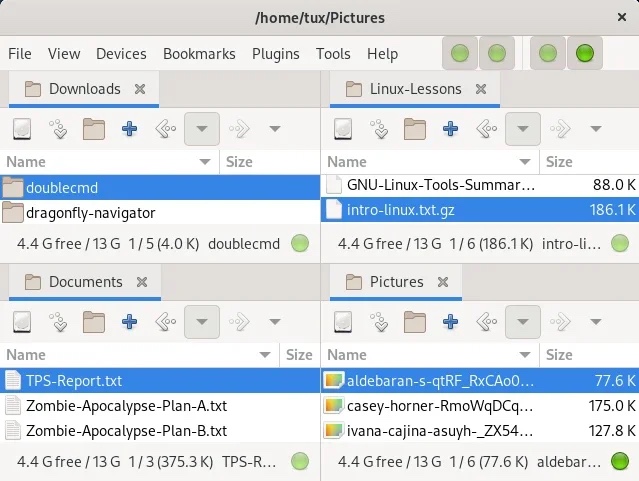
Task: Click the back arrow in the Pictures panel
Action: click(x=487, y=322)
